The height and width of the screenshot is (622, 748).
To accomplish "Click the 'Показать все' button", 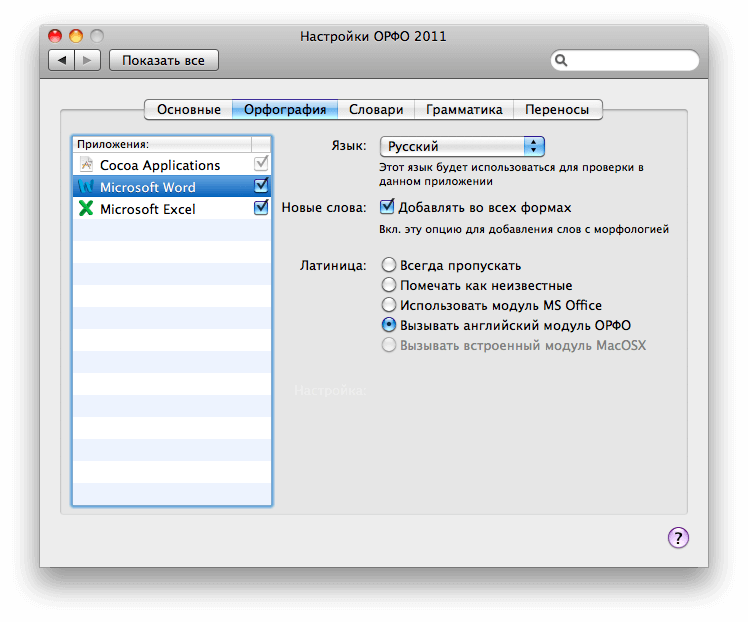I will 164,60.
